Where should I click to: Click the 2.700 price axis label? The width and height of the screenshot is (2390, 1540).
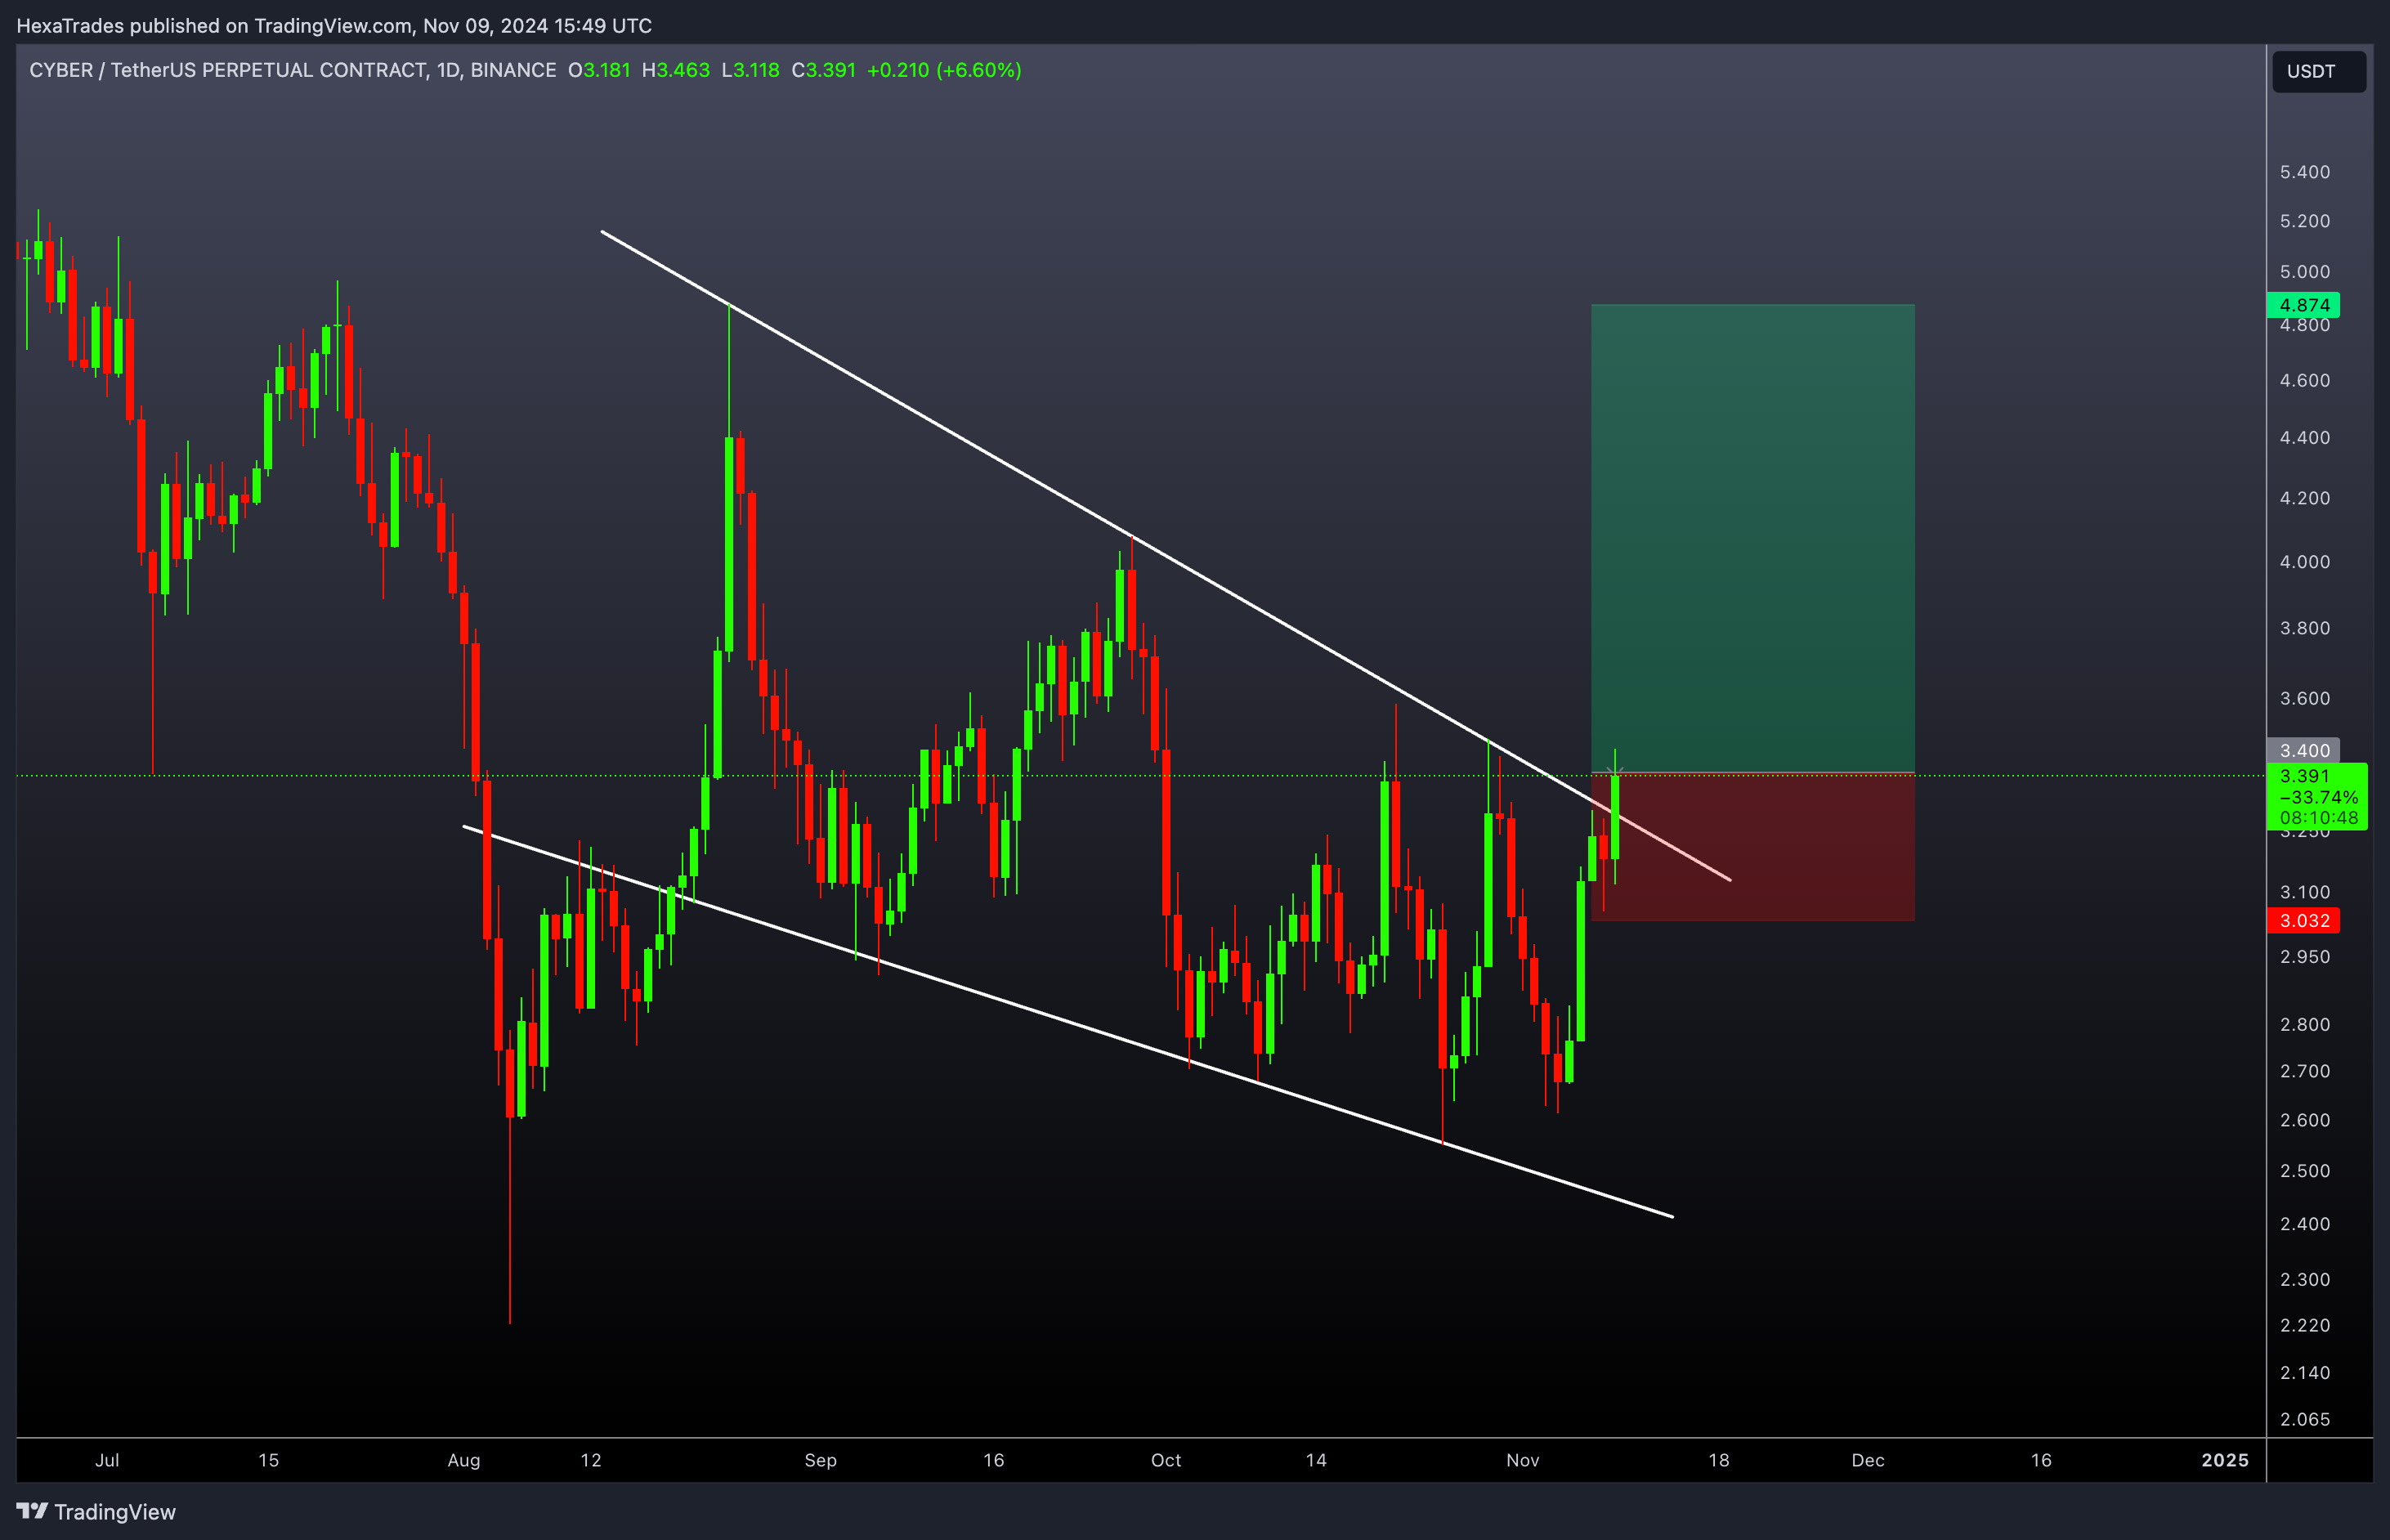2304,1071
